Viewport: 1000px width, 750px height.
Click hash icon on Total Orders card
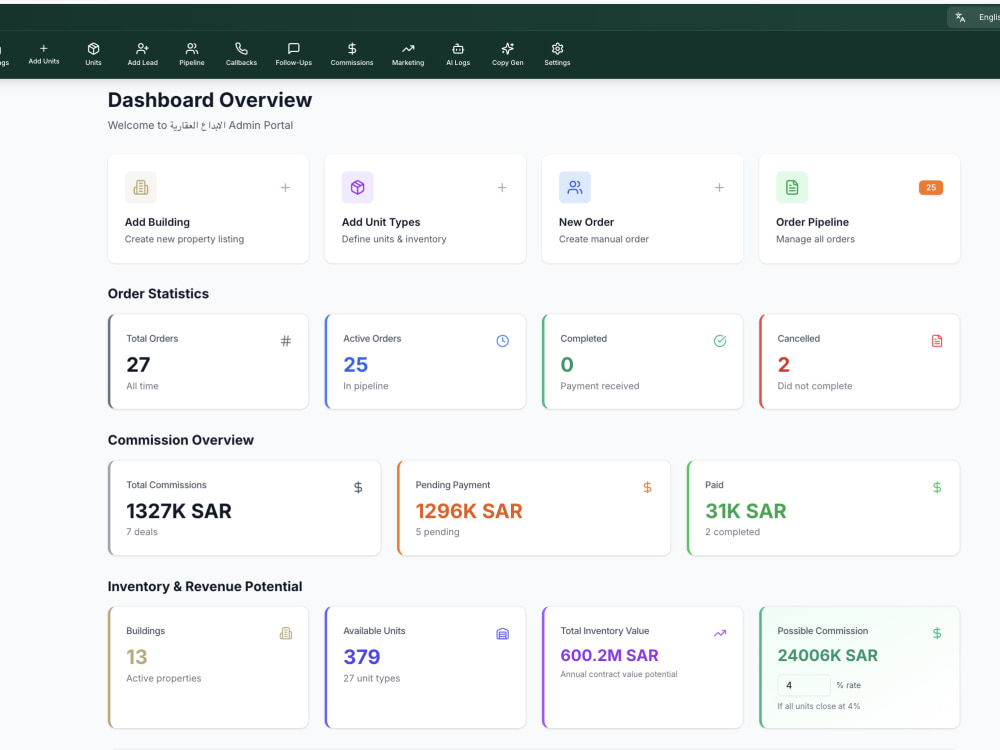pyautogui.click(x=286, y=341)
